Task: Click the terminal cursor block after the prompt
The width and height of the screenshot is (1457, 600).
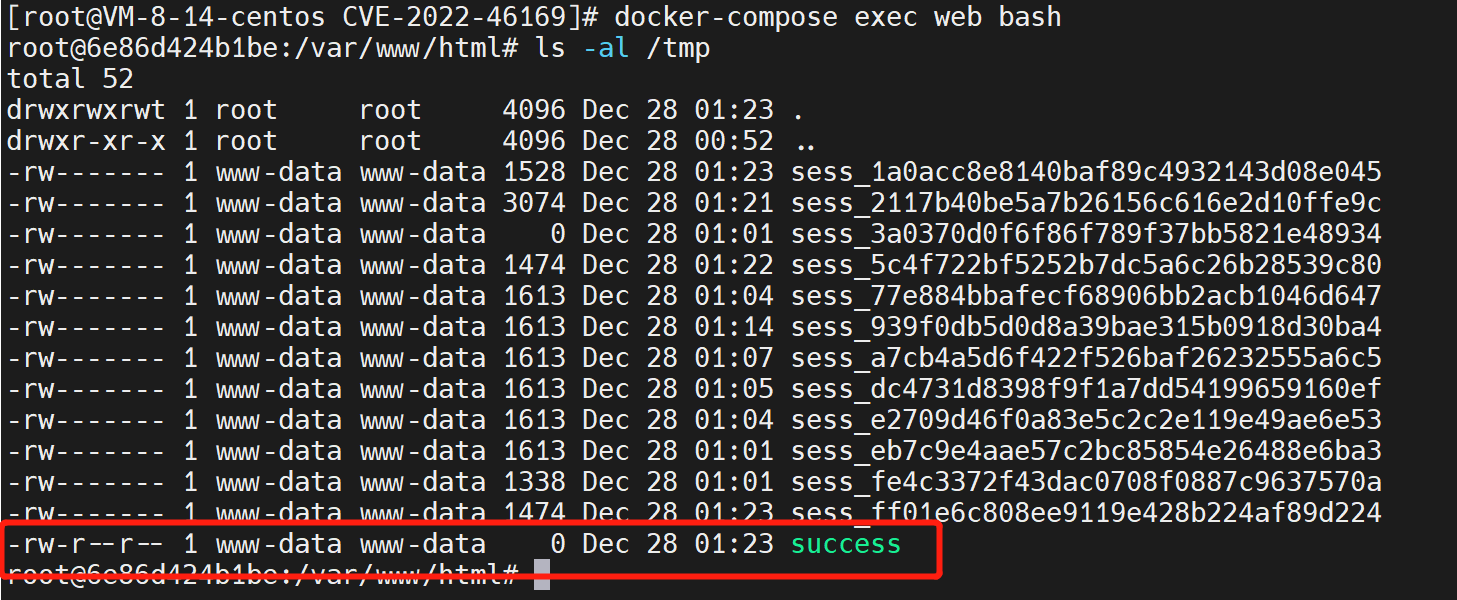Action: tap(541, 575)
